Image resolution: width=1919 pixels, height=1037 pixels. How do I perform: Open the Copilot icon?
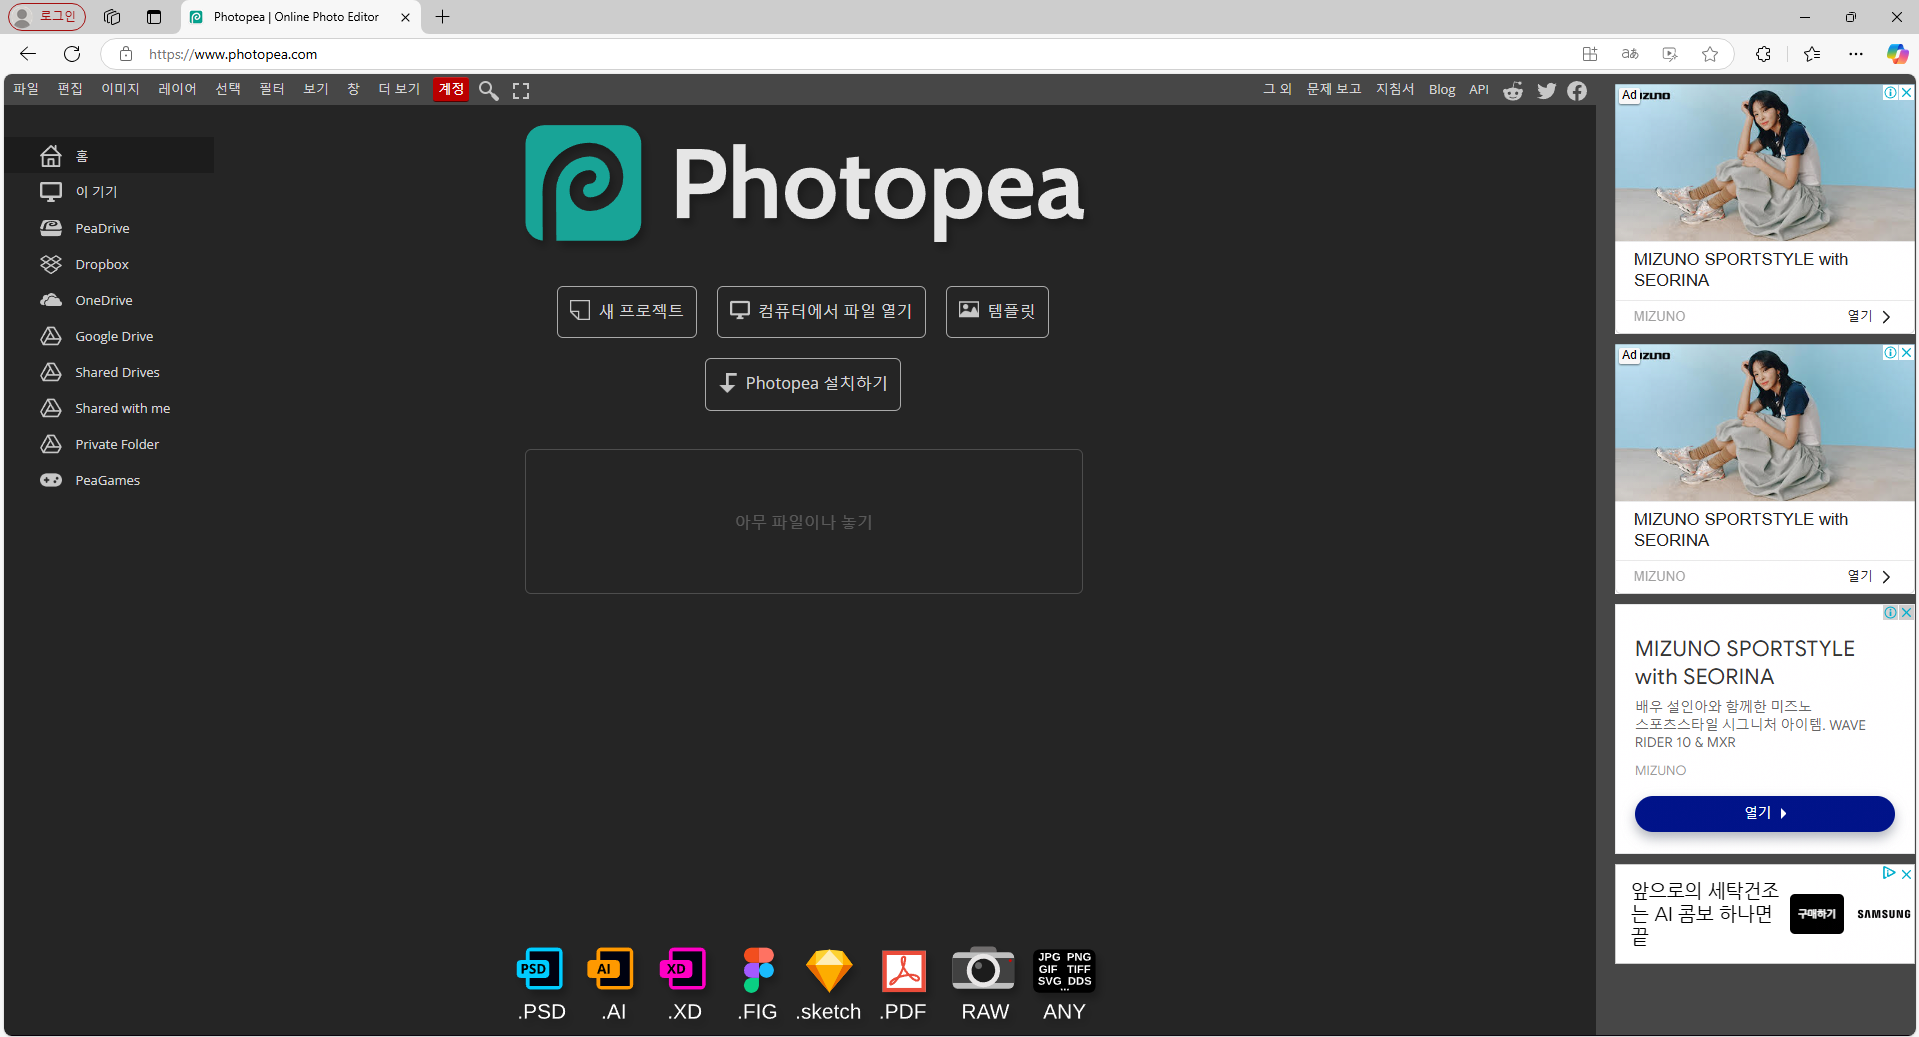[x=1897, y=54]
